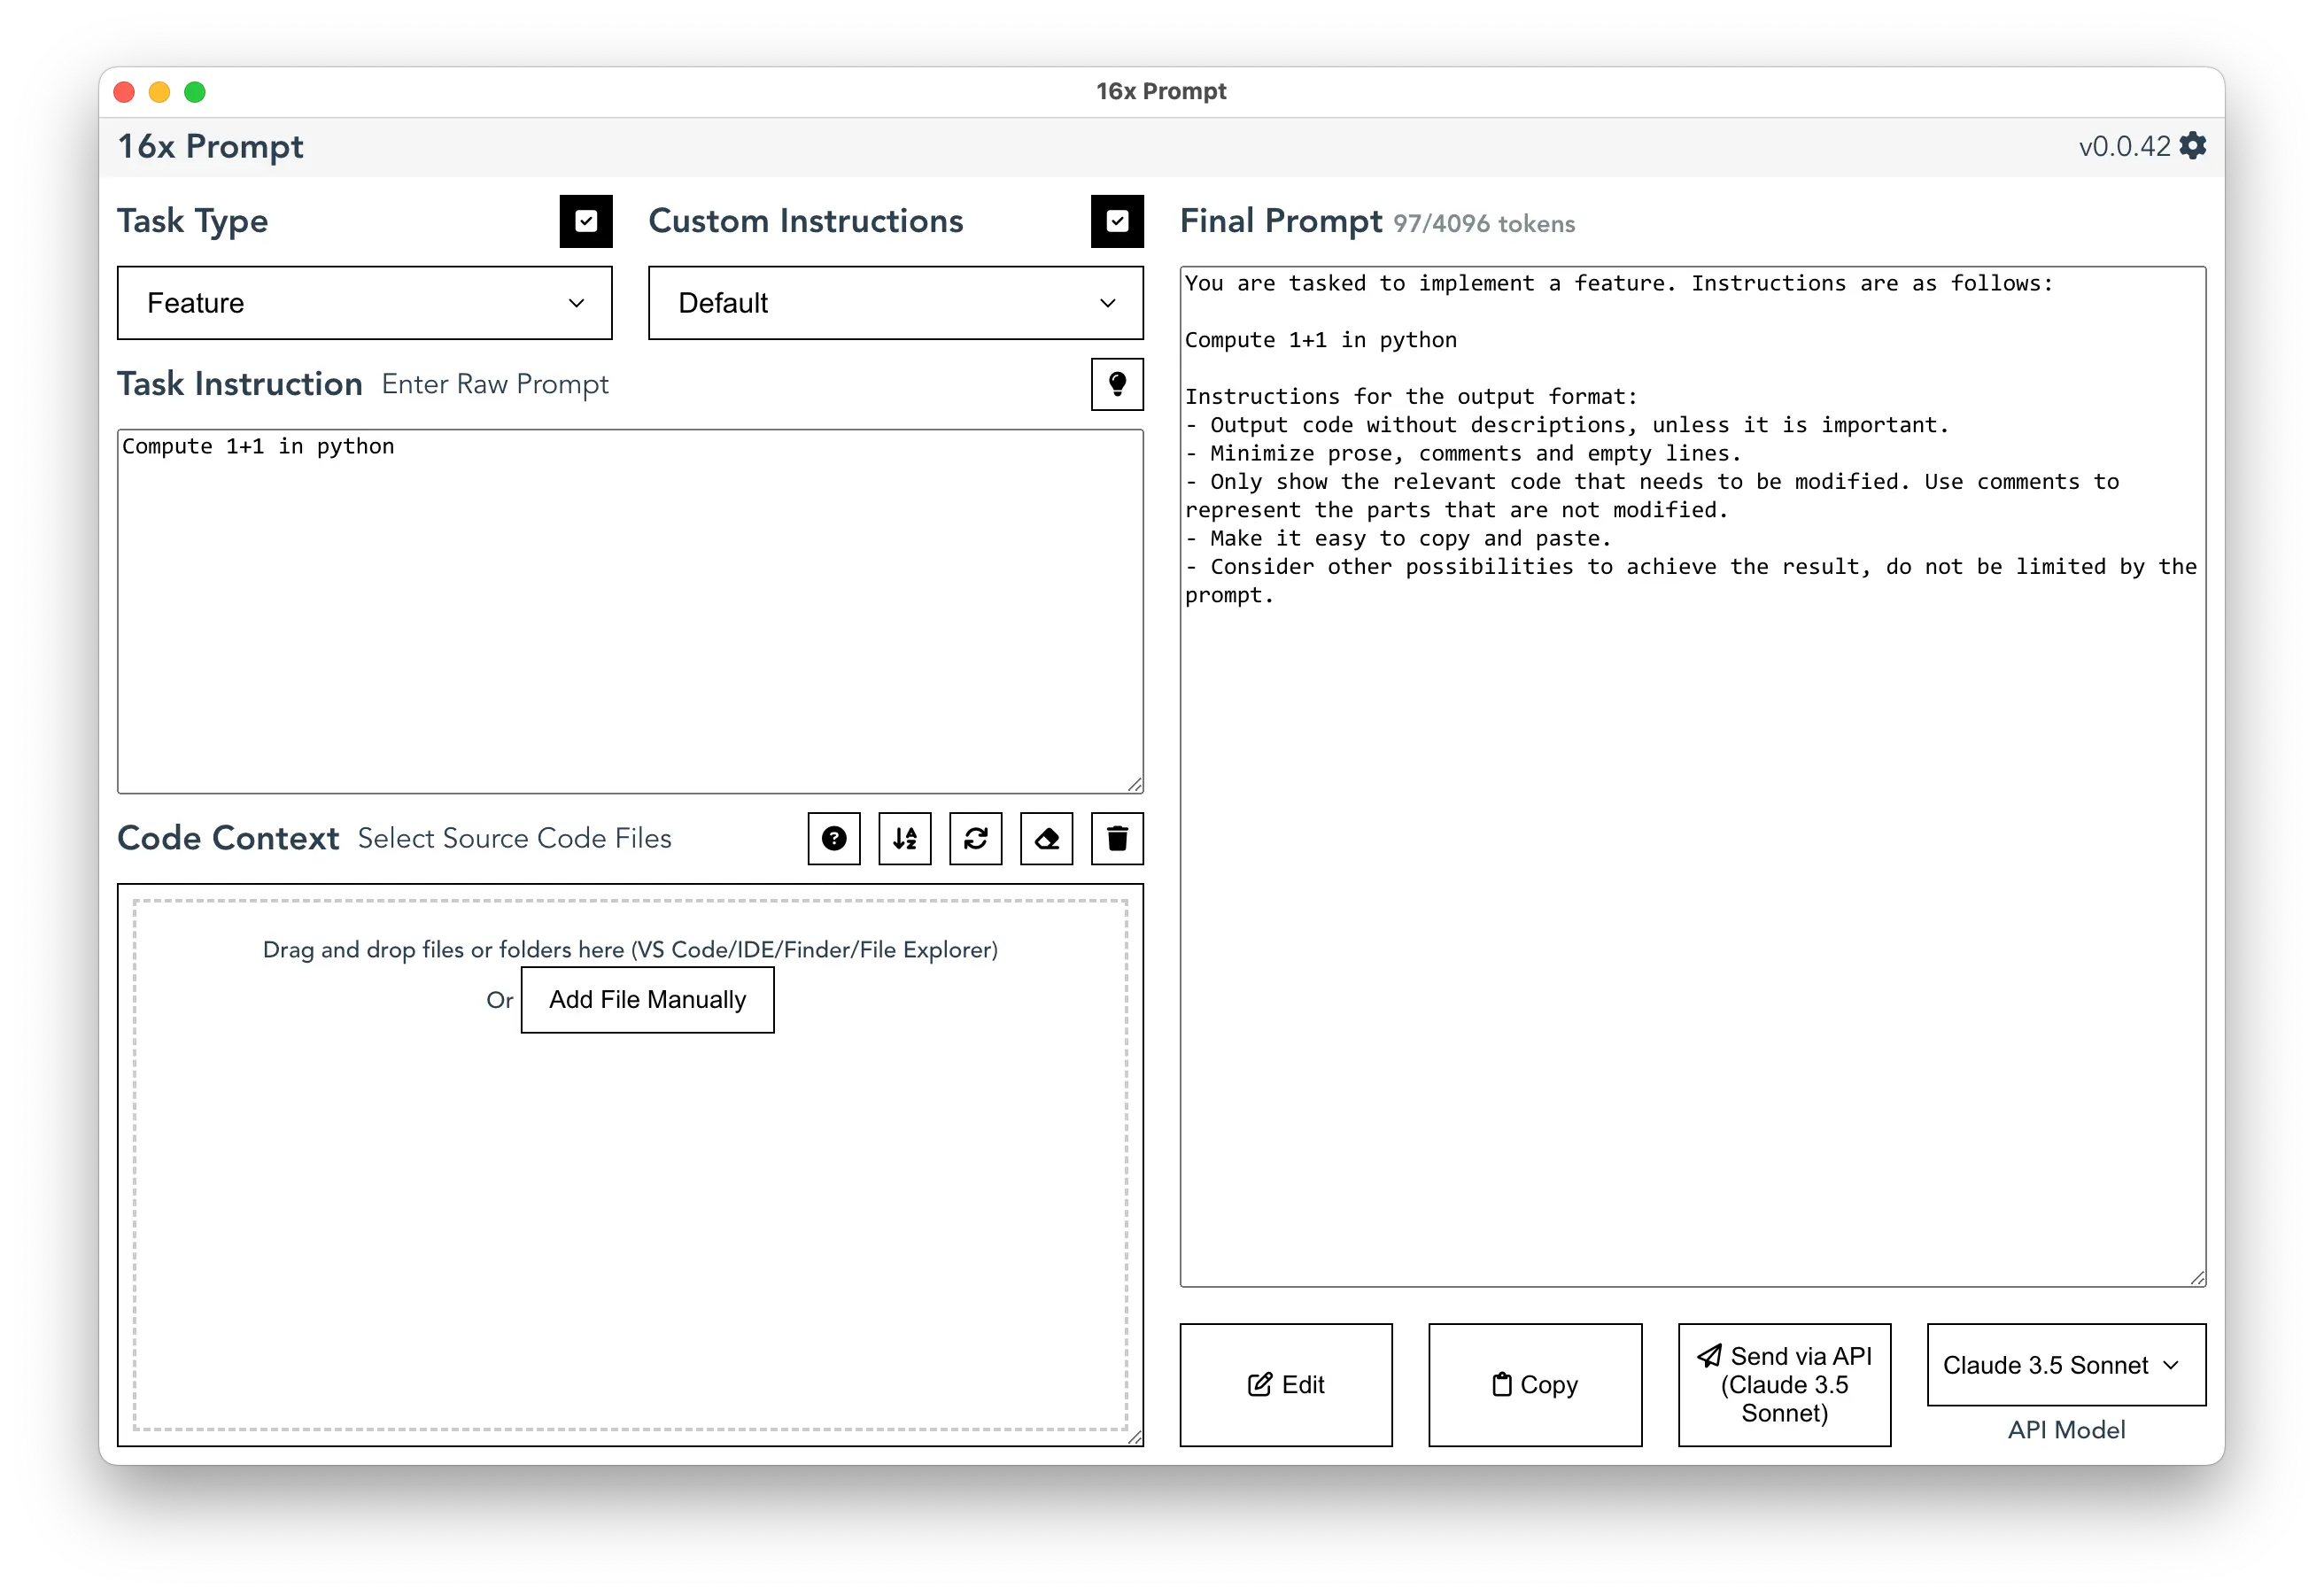This screenshot has height=1596, width=2324.
Task: Click inside the Final Prompt text area
Action: 1693,777
